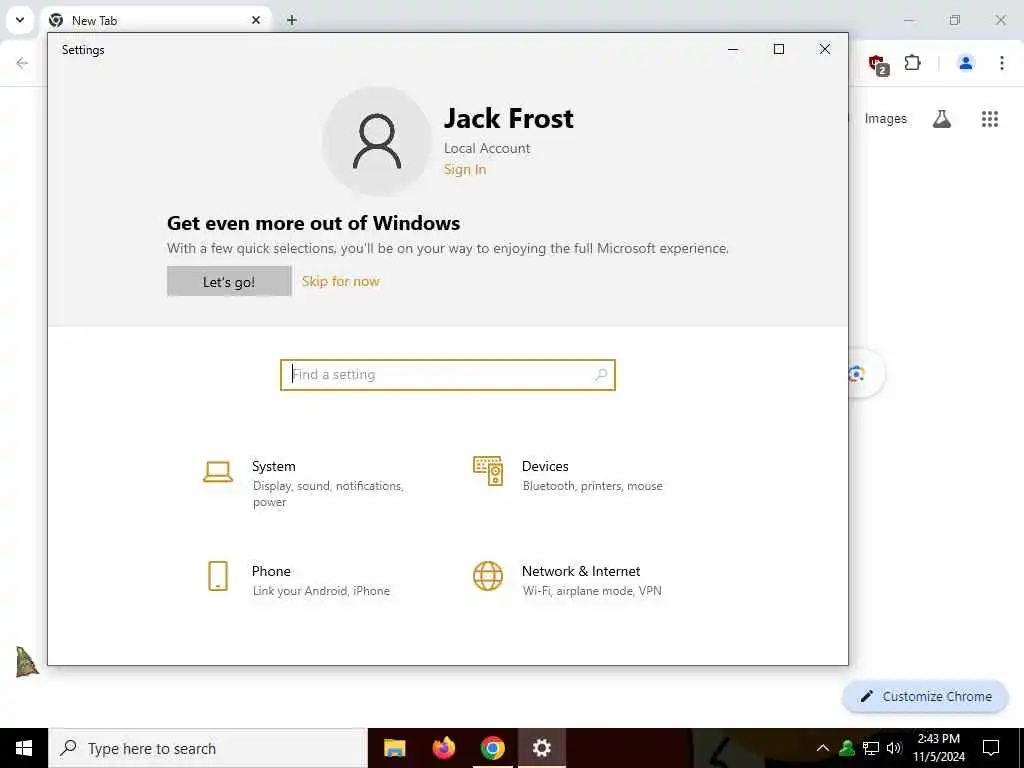1024x768 pixels.
Task: Click the green user icon in system tray
Action: (847, 748)
